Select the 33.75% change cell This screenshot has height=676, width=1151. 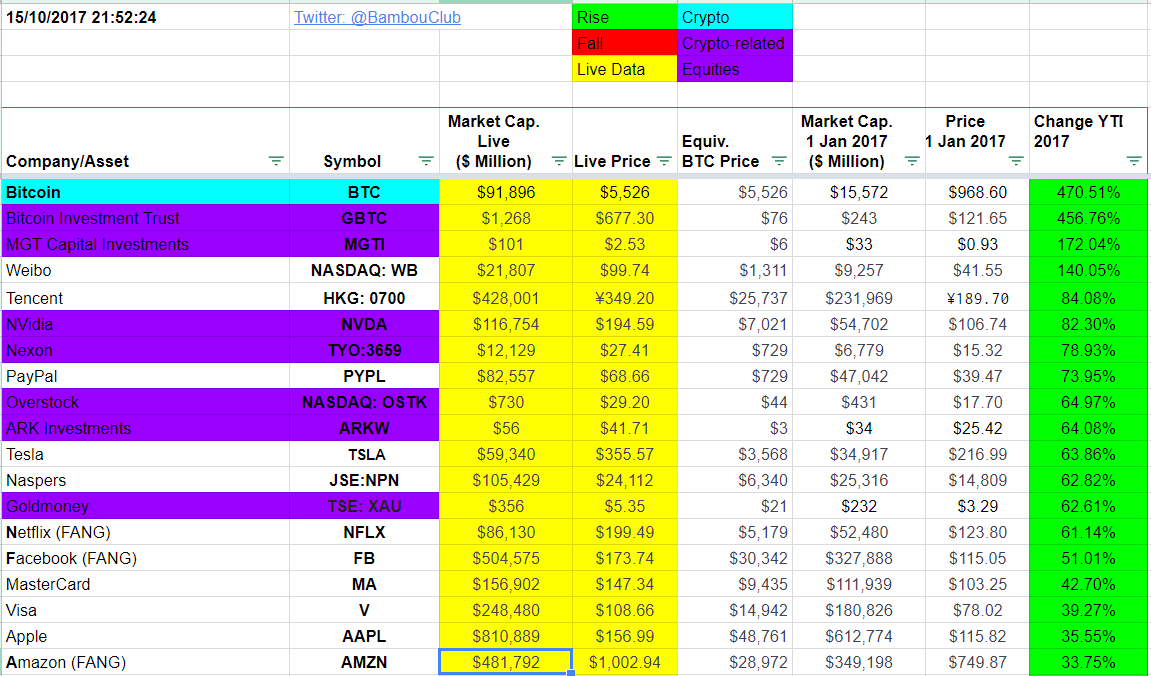coord(1090,663)
